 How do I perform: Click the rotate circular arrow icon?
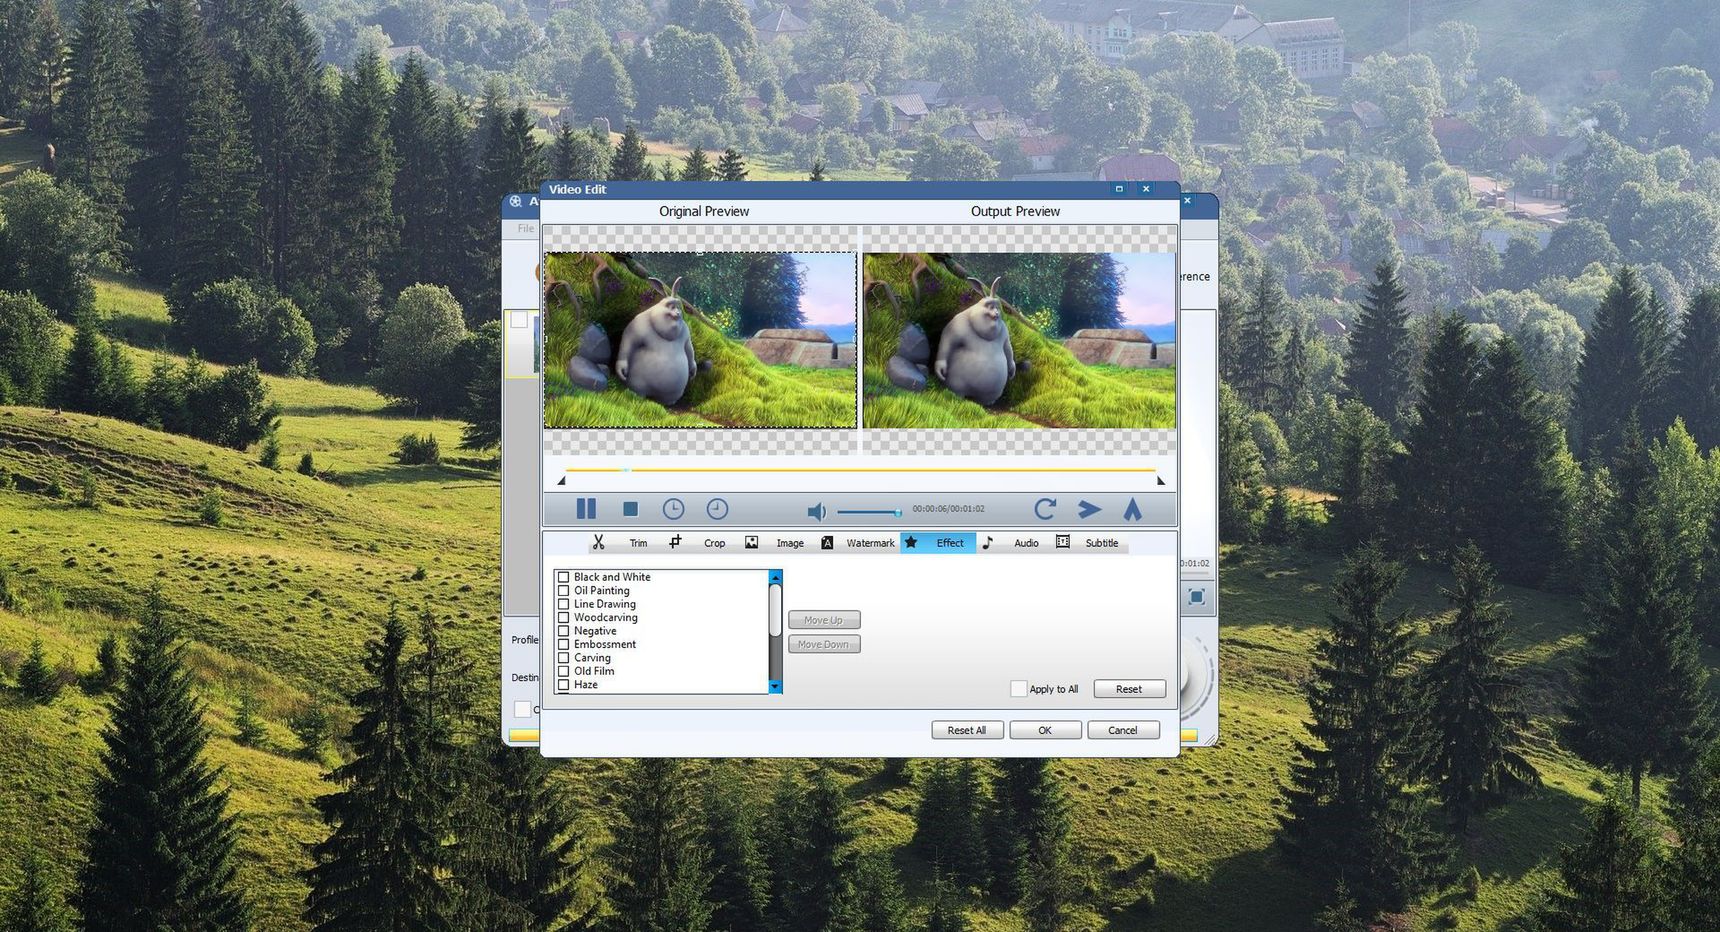coord(1045,509)
